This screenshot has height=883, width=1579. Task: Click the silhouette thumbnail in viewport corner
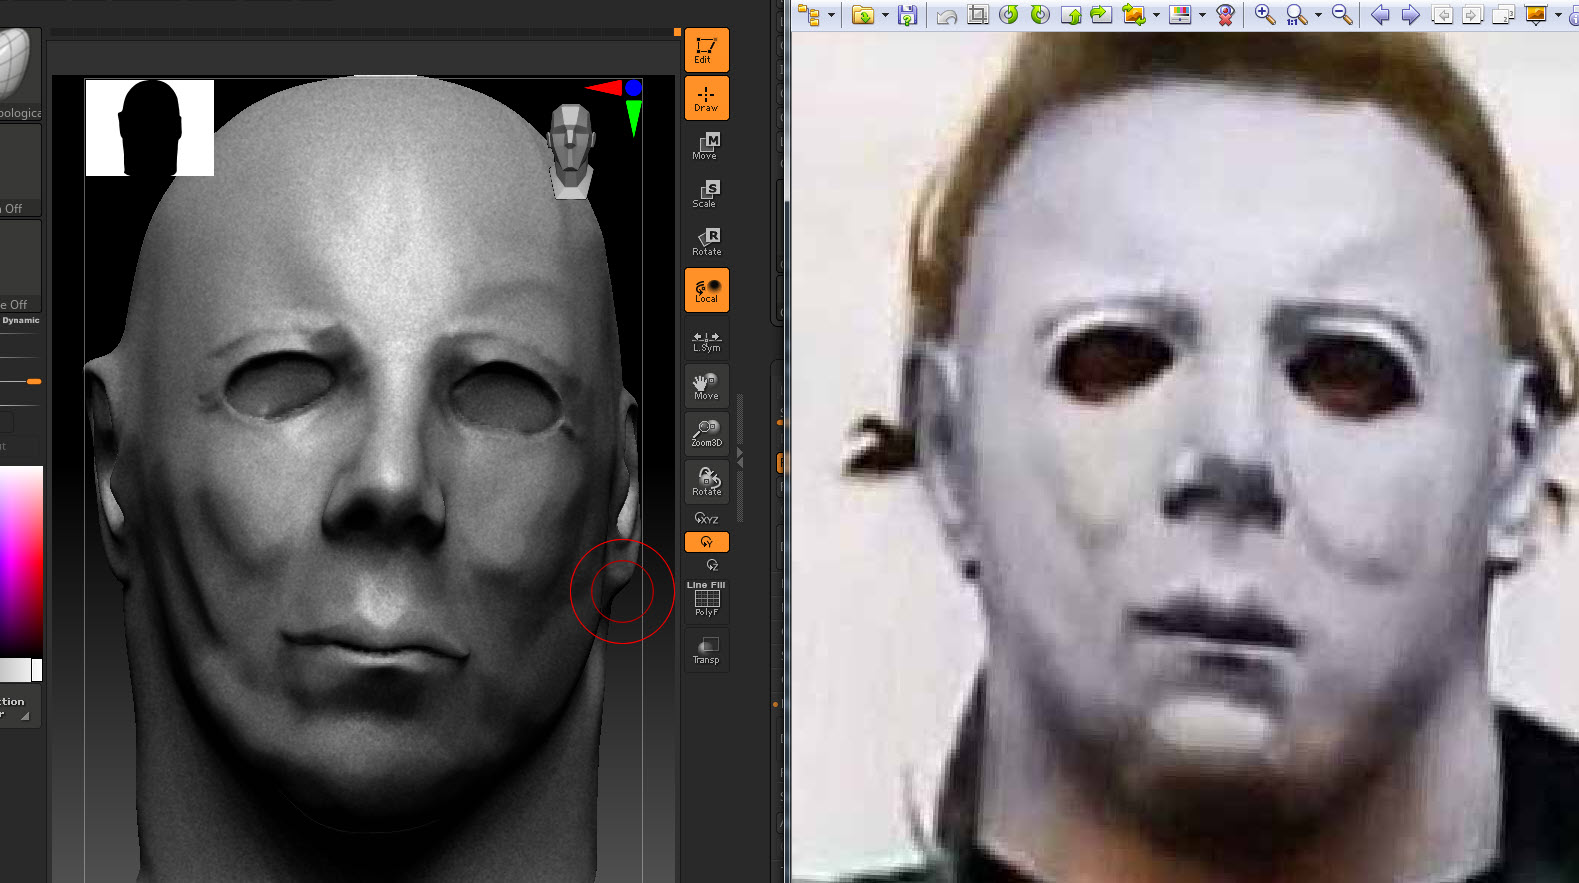(x=150, y=128)
